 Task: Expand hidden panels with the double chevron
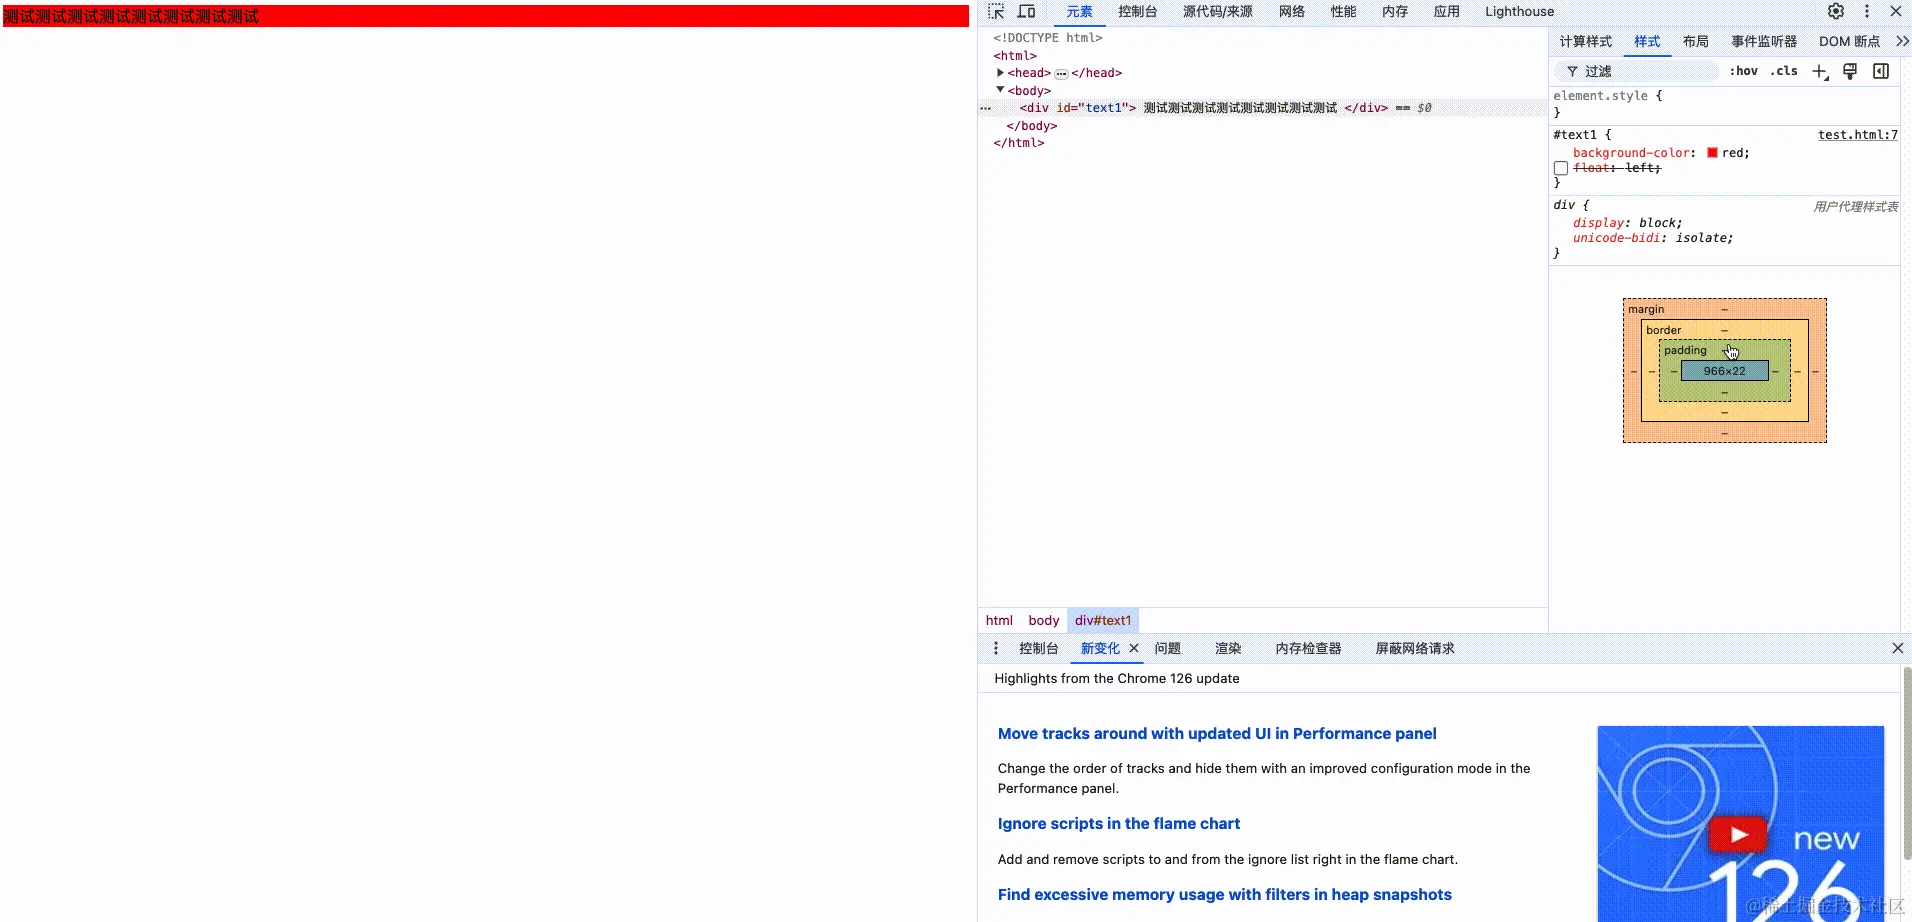(x=1903, y=41)
